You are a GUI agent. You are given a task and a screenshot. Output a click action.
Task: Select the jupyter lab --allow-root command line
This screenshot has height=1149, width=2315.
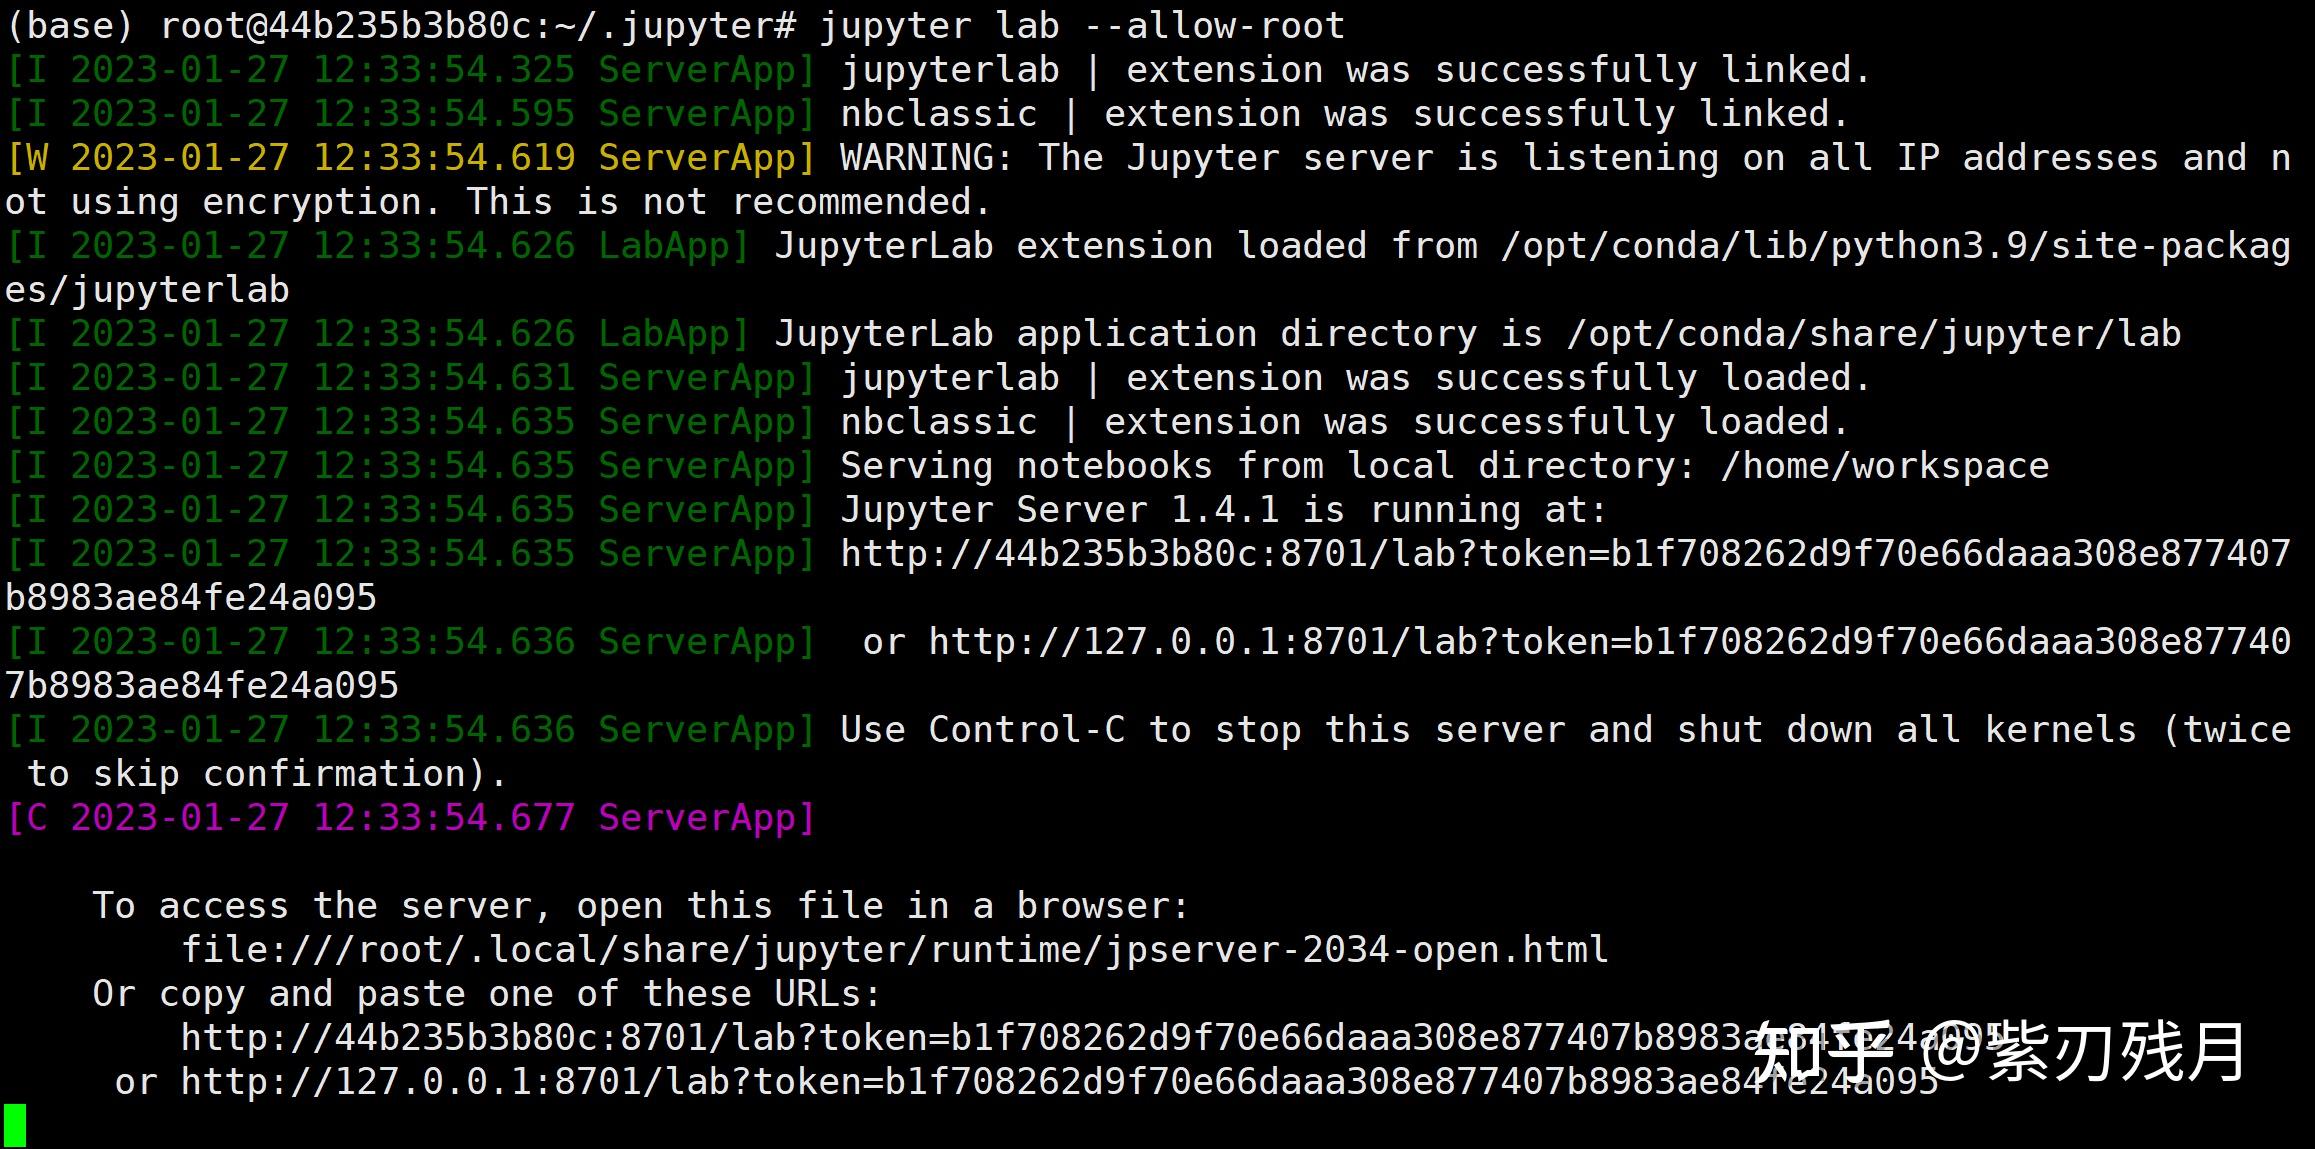tap(1080, 25)
